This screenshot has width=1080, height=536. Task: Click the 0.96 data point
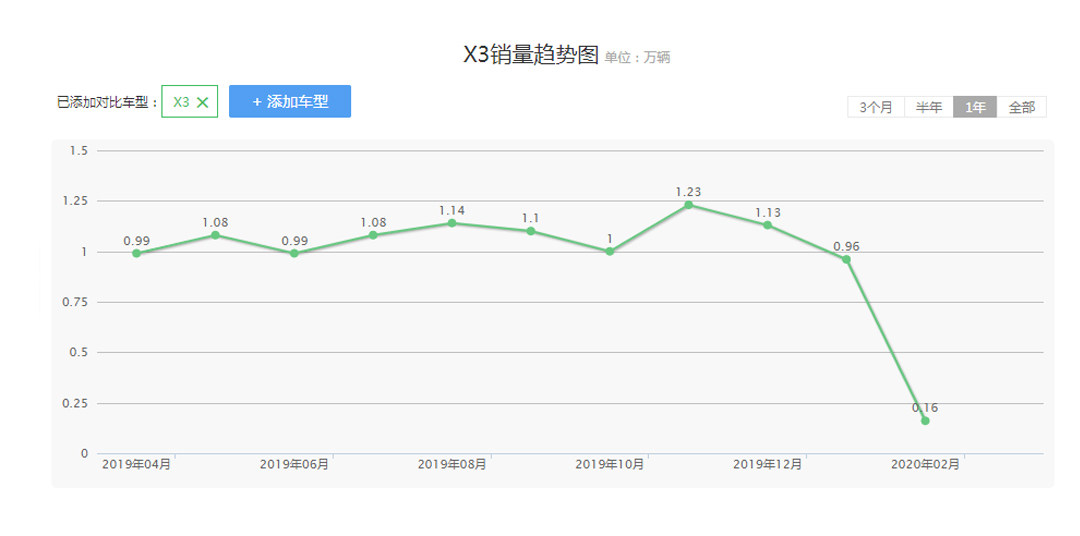[846, 259]
